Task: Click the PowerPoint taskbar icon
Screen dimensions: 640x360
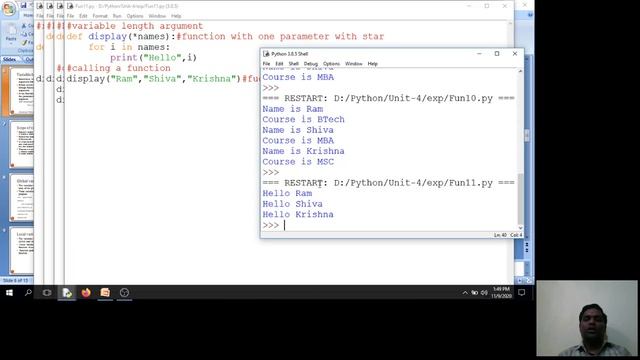Action: tap(105, 293)
